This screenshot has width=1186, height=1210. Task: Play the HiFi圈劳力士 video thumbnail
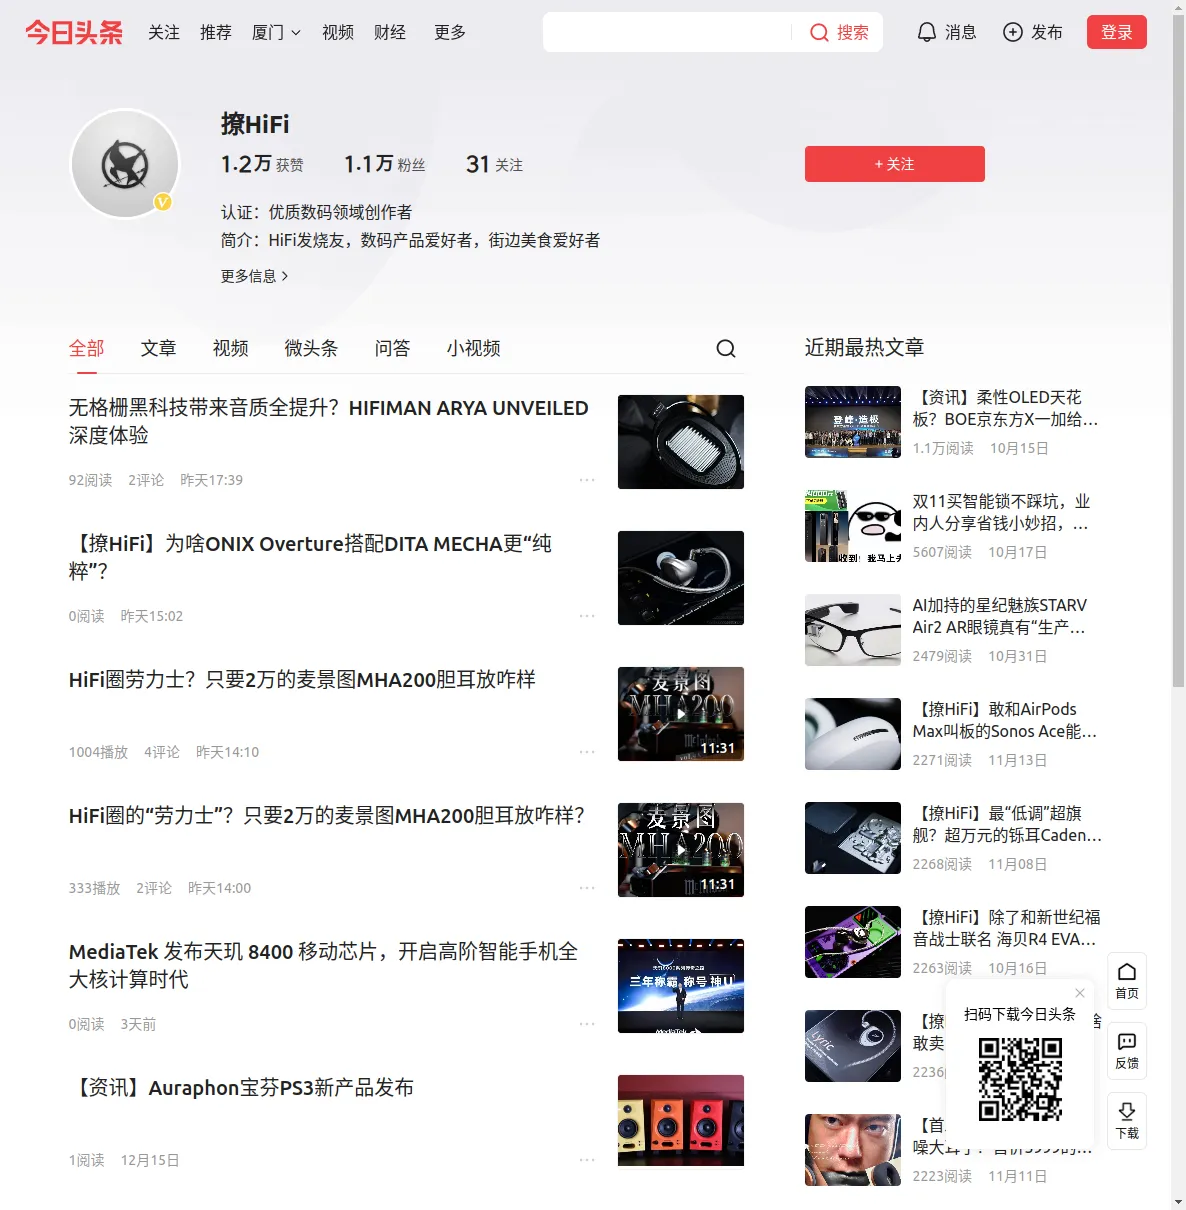(681, 714)
